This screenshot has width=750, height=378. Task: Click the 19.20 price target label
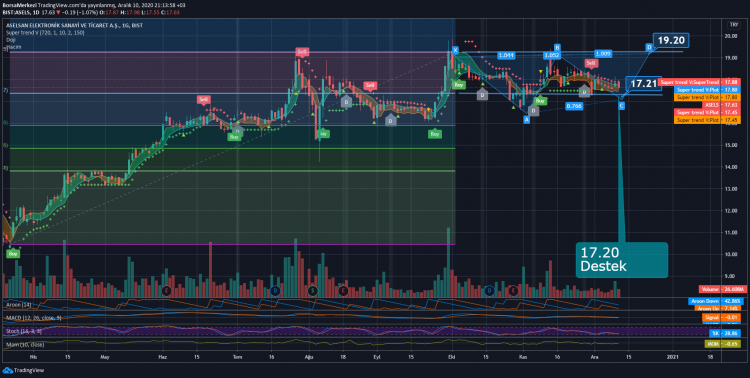point(671,40)
